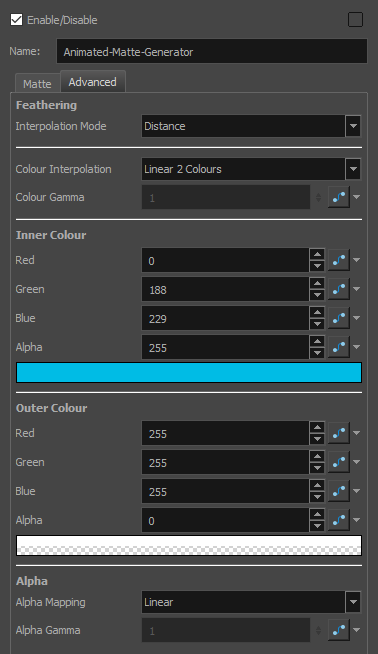Switch to the Matte tab
Viewport: 378px width, 654px height.
tap(37, 84)
